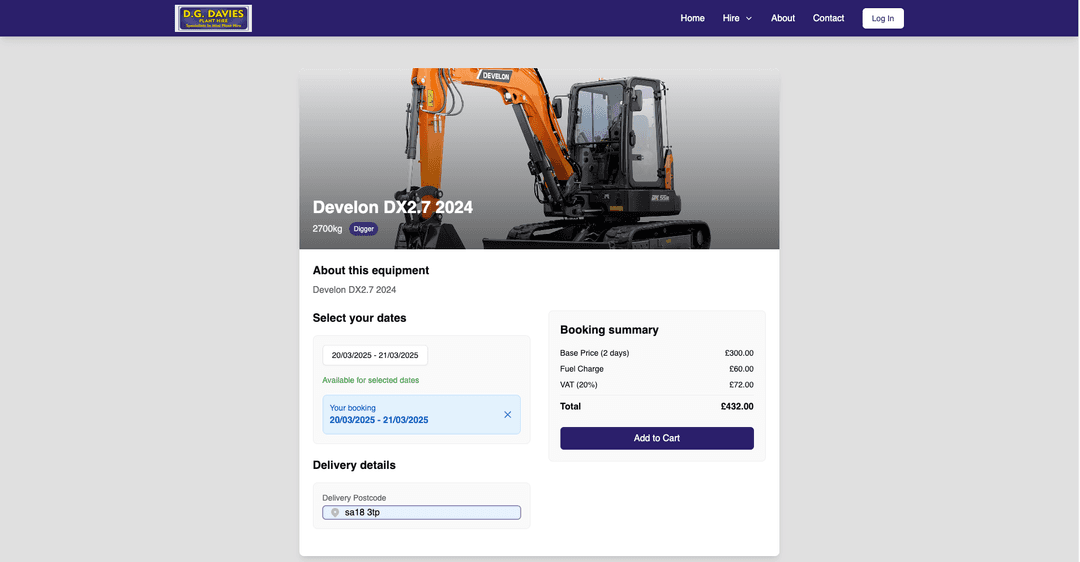Click the Delivery details heading
1080x562 pixels.
354,466
